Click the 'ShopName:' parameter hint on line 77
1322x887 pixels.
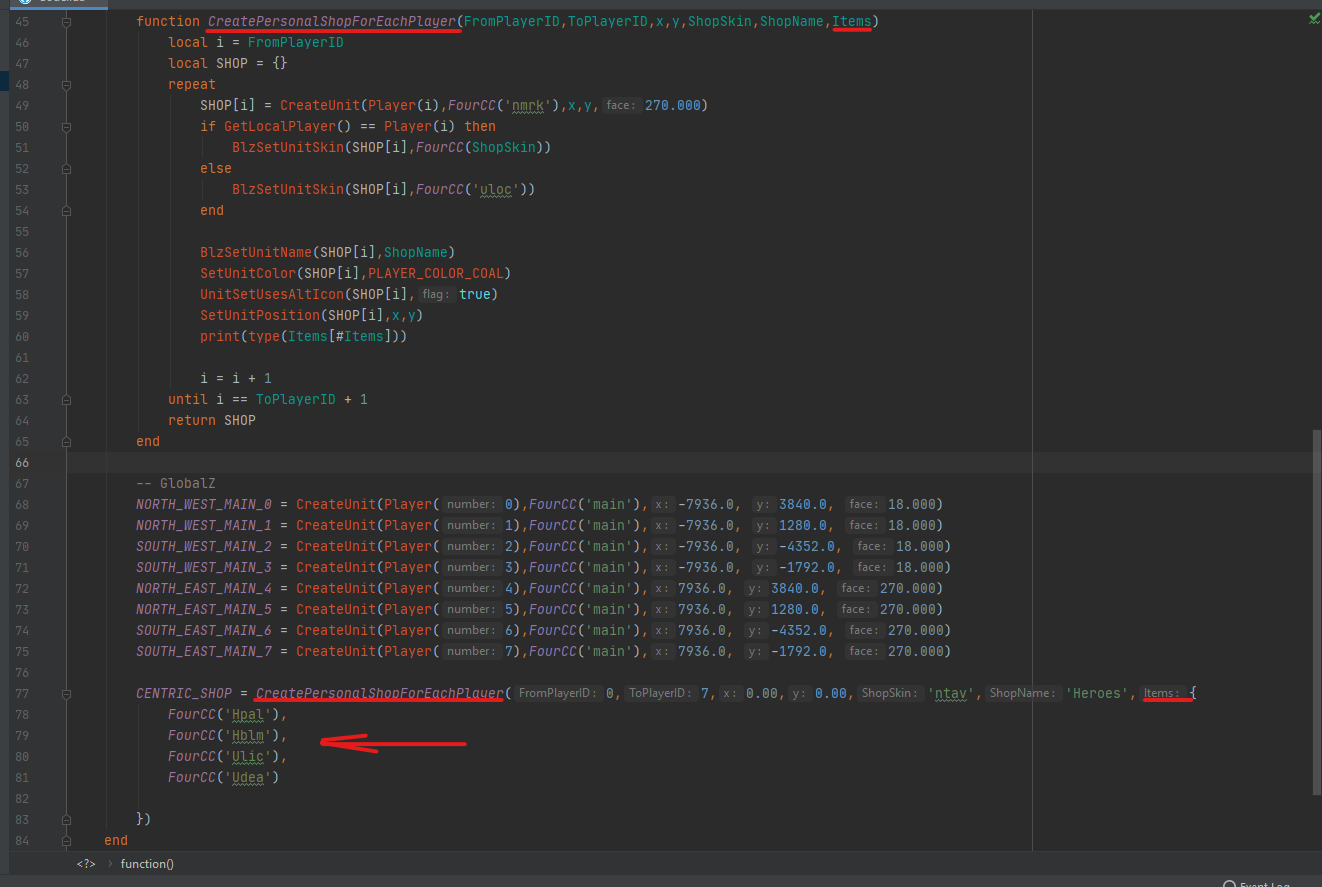point(1025,694)
